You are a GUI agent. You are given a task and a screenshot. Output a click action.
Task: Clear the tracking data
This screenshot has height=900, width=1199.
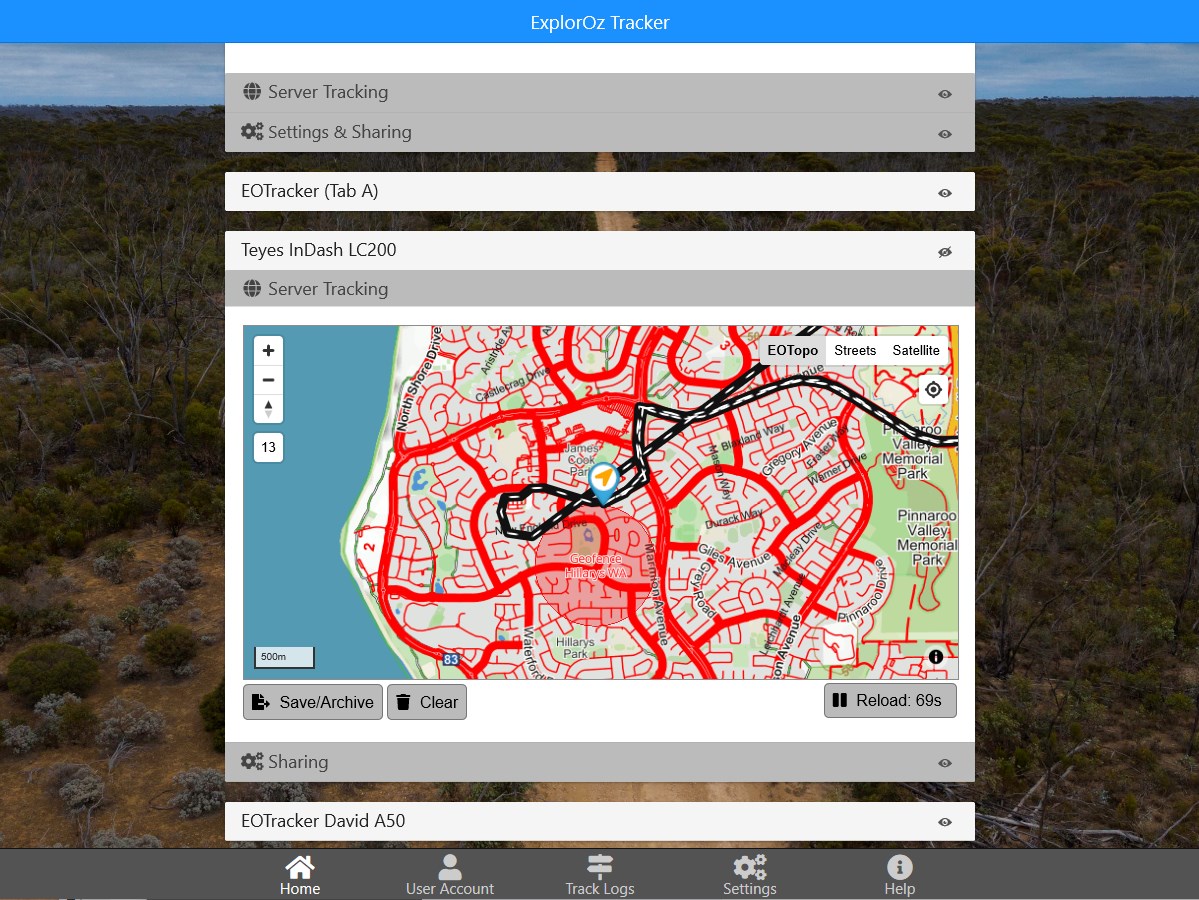pos(427,702)
